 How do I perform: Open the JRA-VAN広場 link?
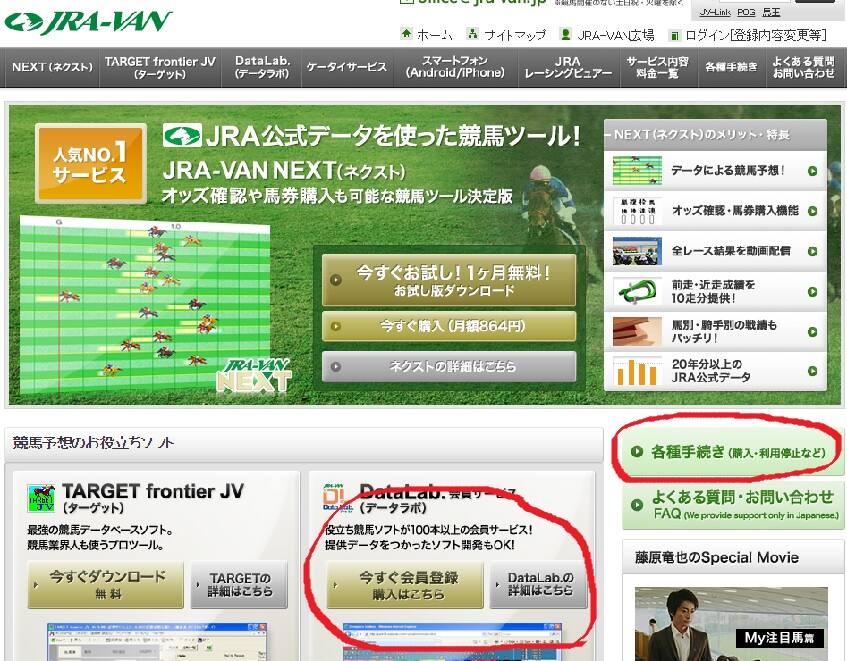616,35
